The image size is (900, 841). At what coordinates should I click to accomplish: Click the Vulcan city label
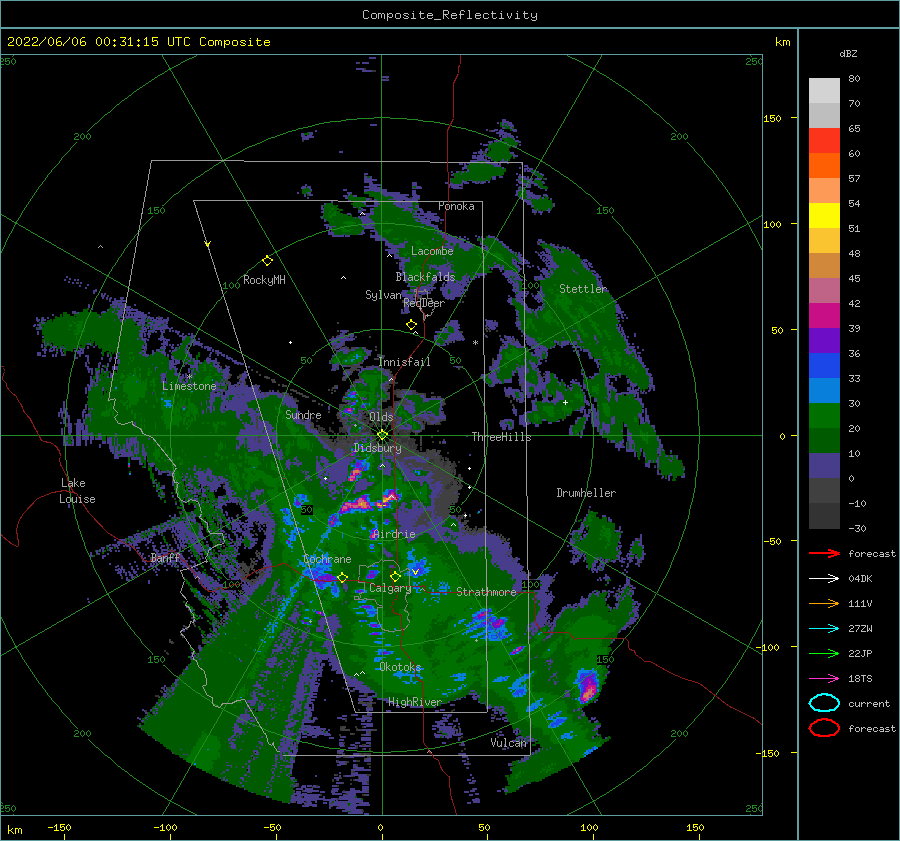[x=508, y=743]
